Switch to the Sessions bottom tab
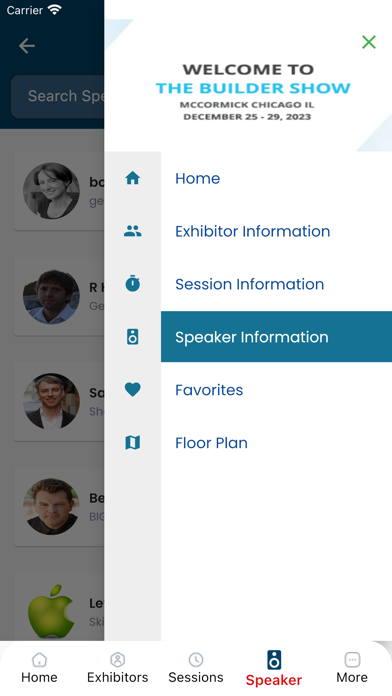The width and height of the screenshot is (392, 696). (196, 668)
